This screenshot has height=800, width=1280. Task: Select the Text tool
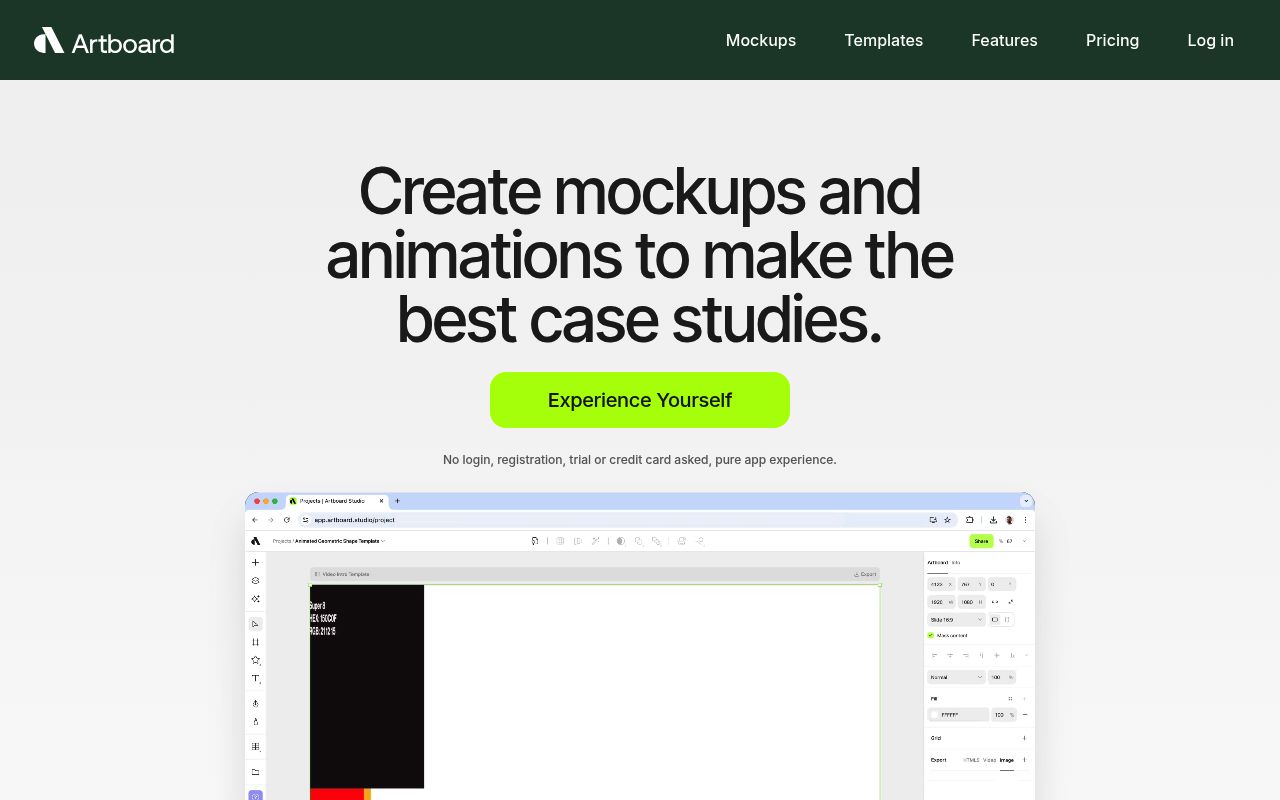[x=256, y=679]
